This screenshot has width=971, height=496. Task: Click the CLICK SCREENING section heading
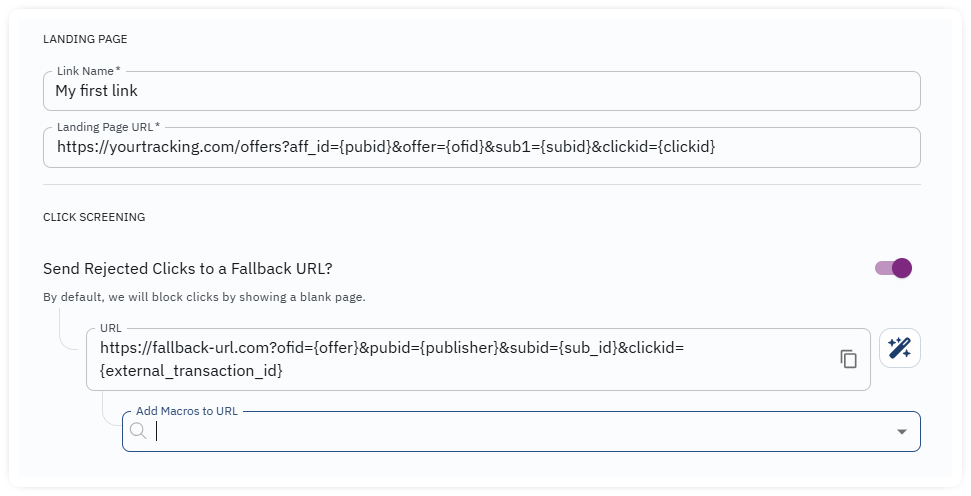94,217
